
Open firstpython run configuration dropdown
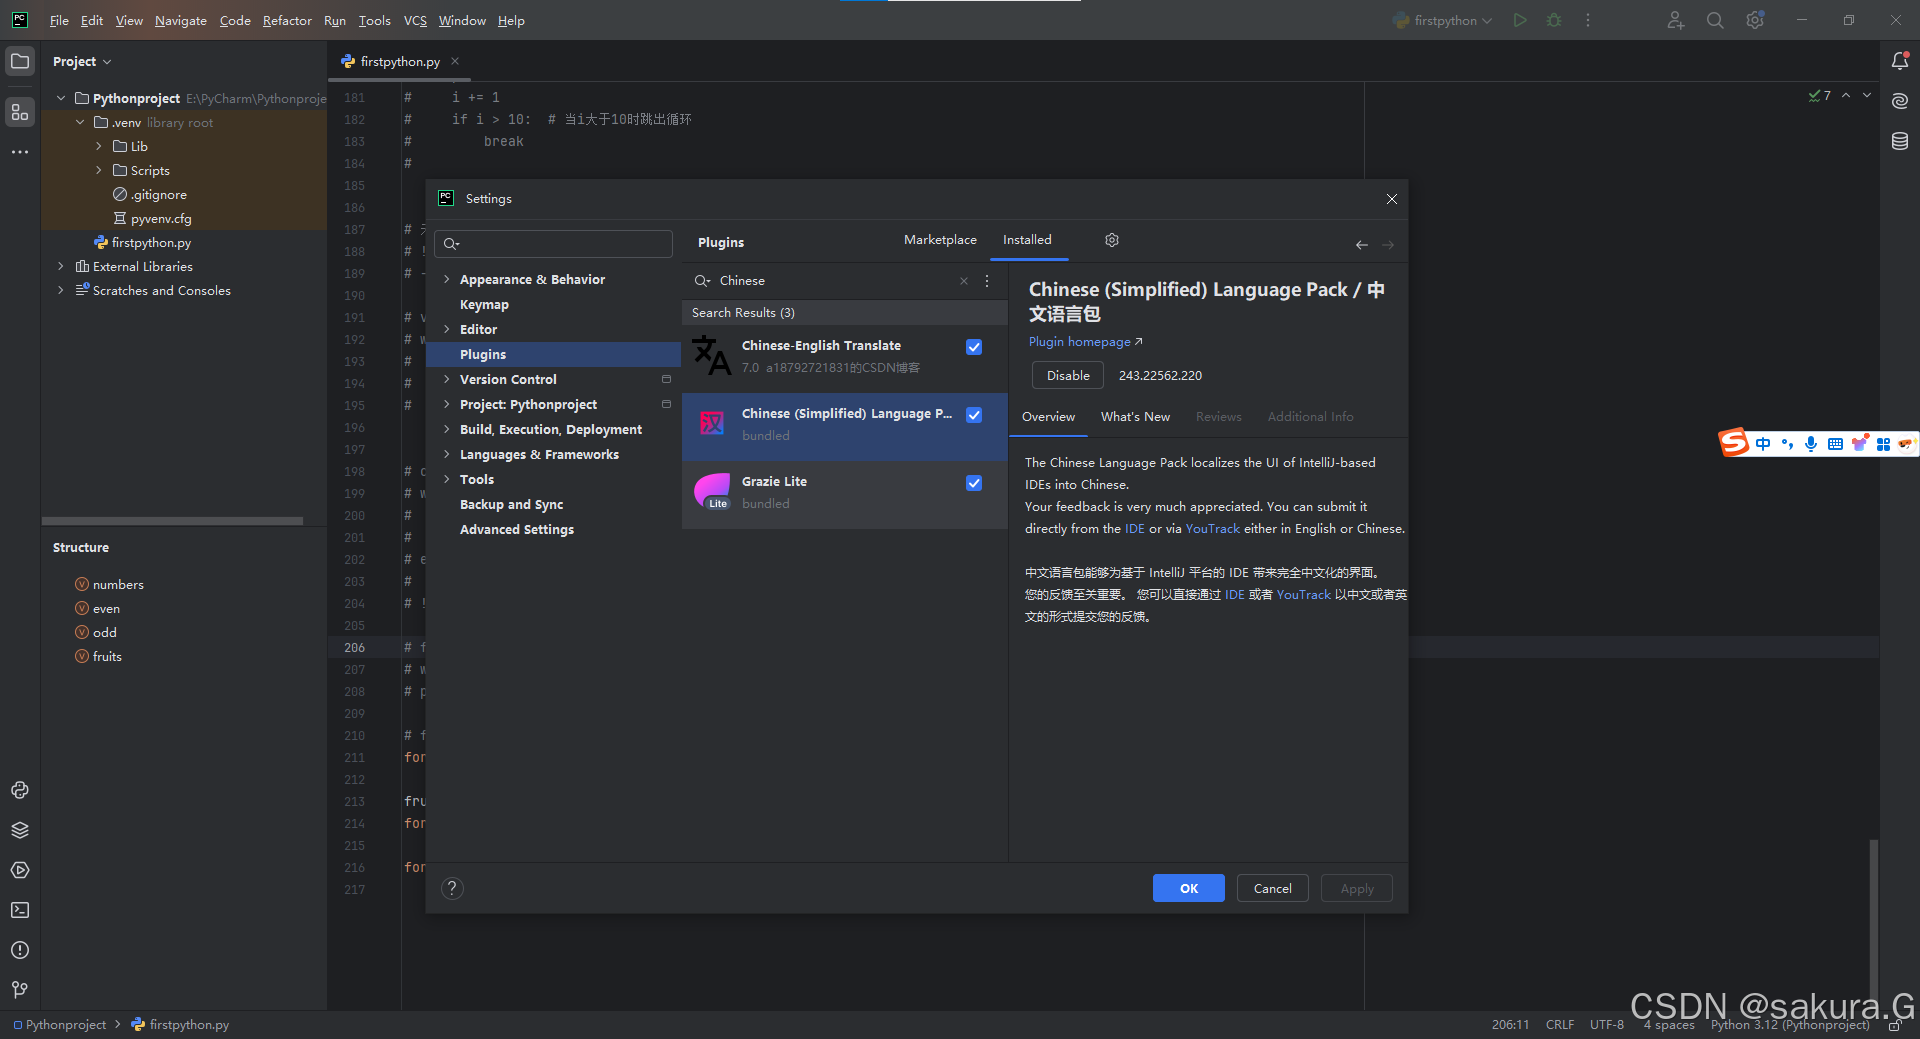point(1443,20)
